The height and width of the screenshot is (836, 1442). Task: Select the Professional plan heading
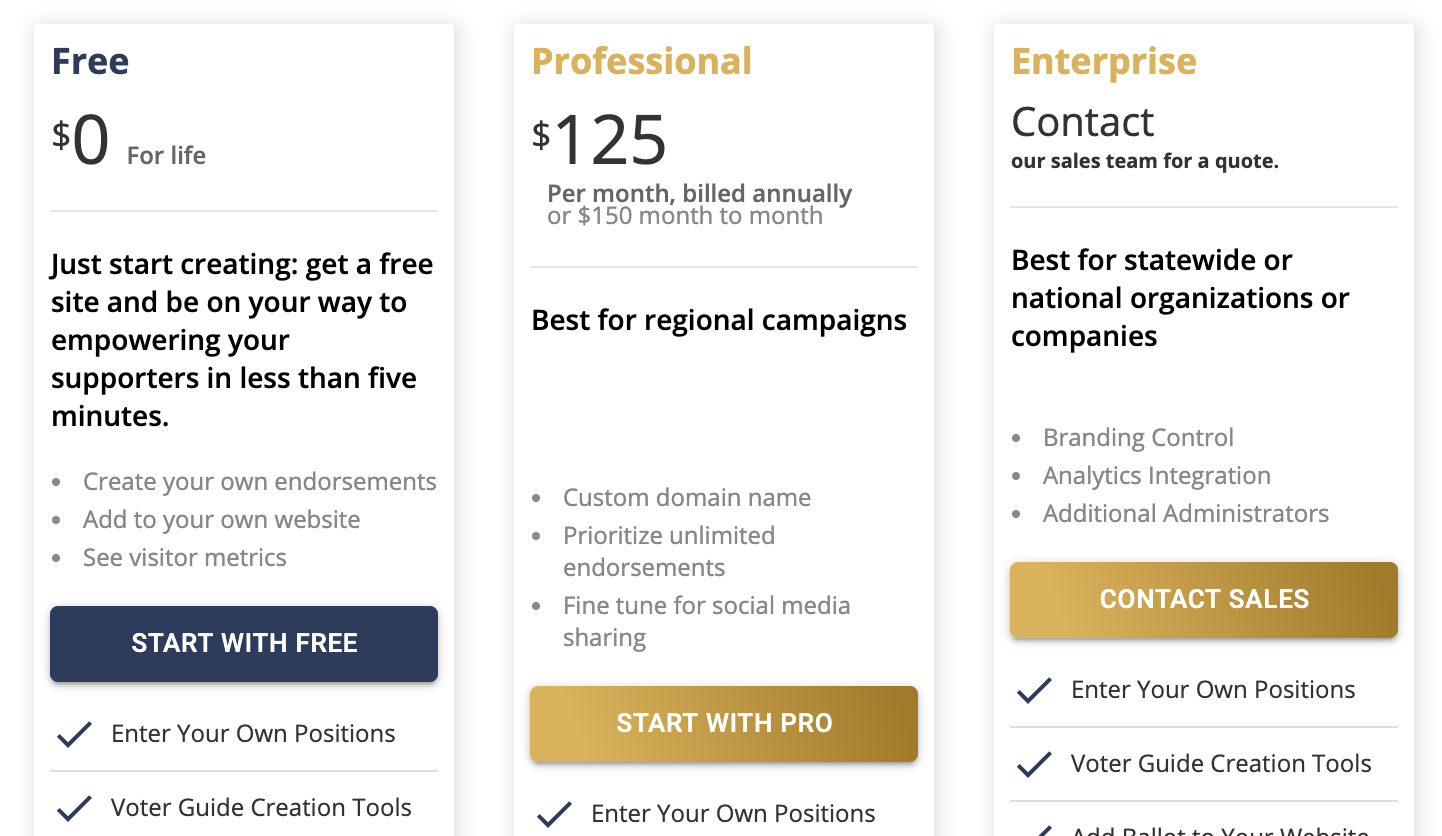coord(641,62)
